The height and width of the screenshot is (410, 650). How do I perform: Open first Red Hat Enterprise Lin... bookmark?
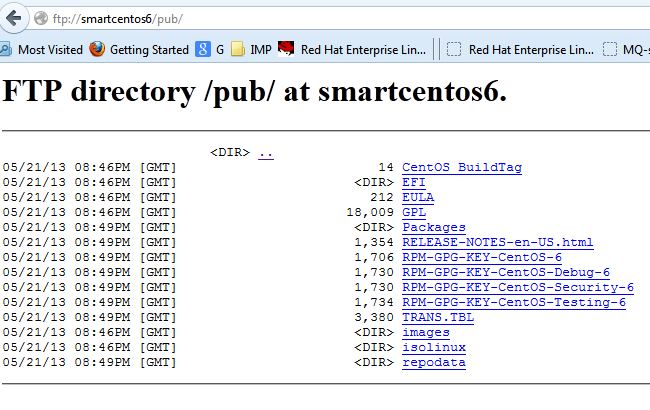[x=363, y=50]
